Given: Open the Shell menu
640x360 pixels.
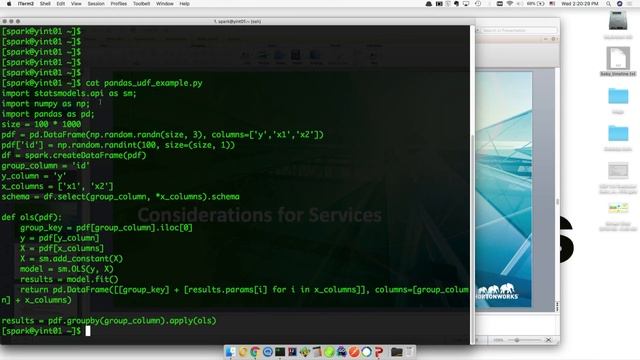Looking at the screenshot, I should tap(45, 4).
